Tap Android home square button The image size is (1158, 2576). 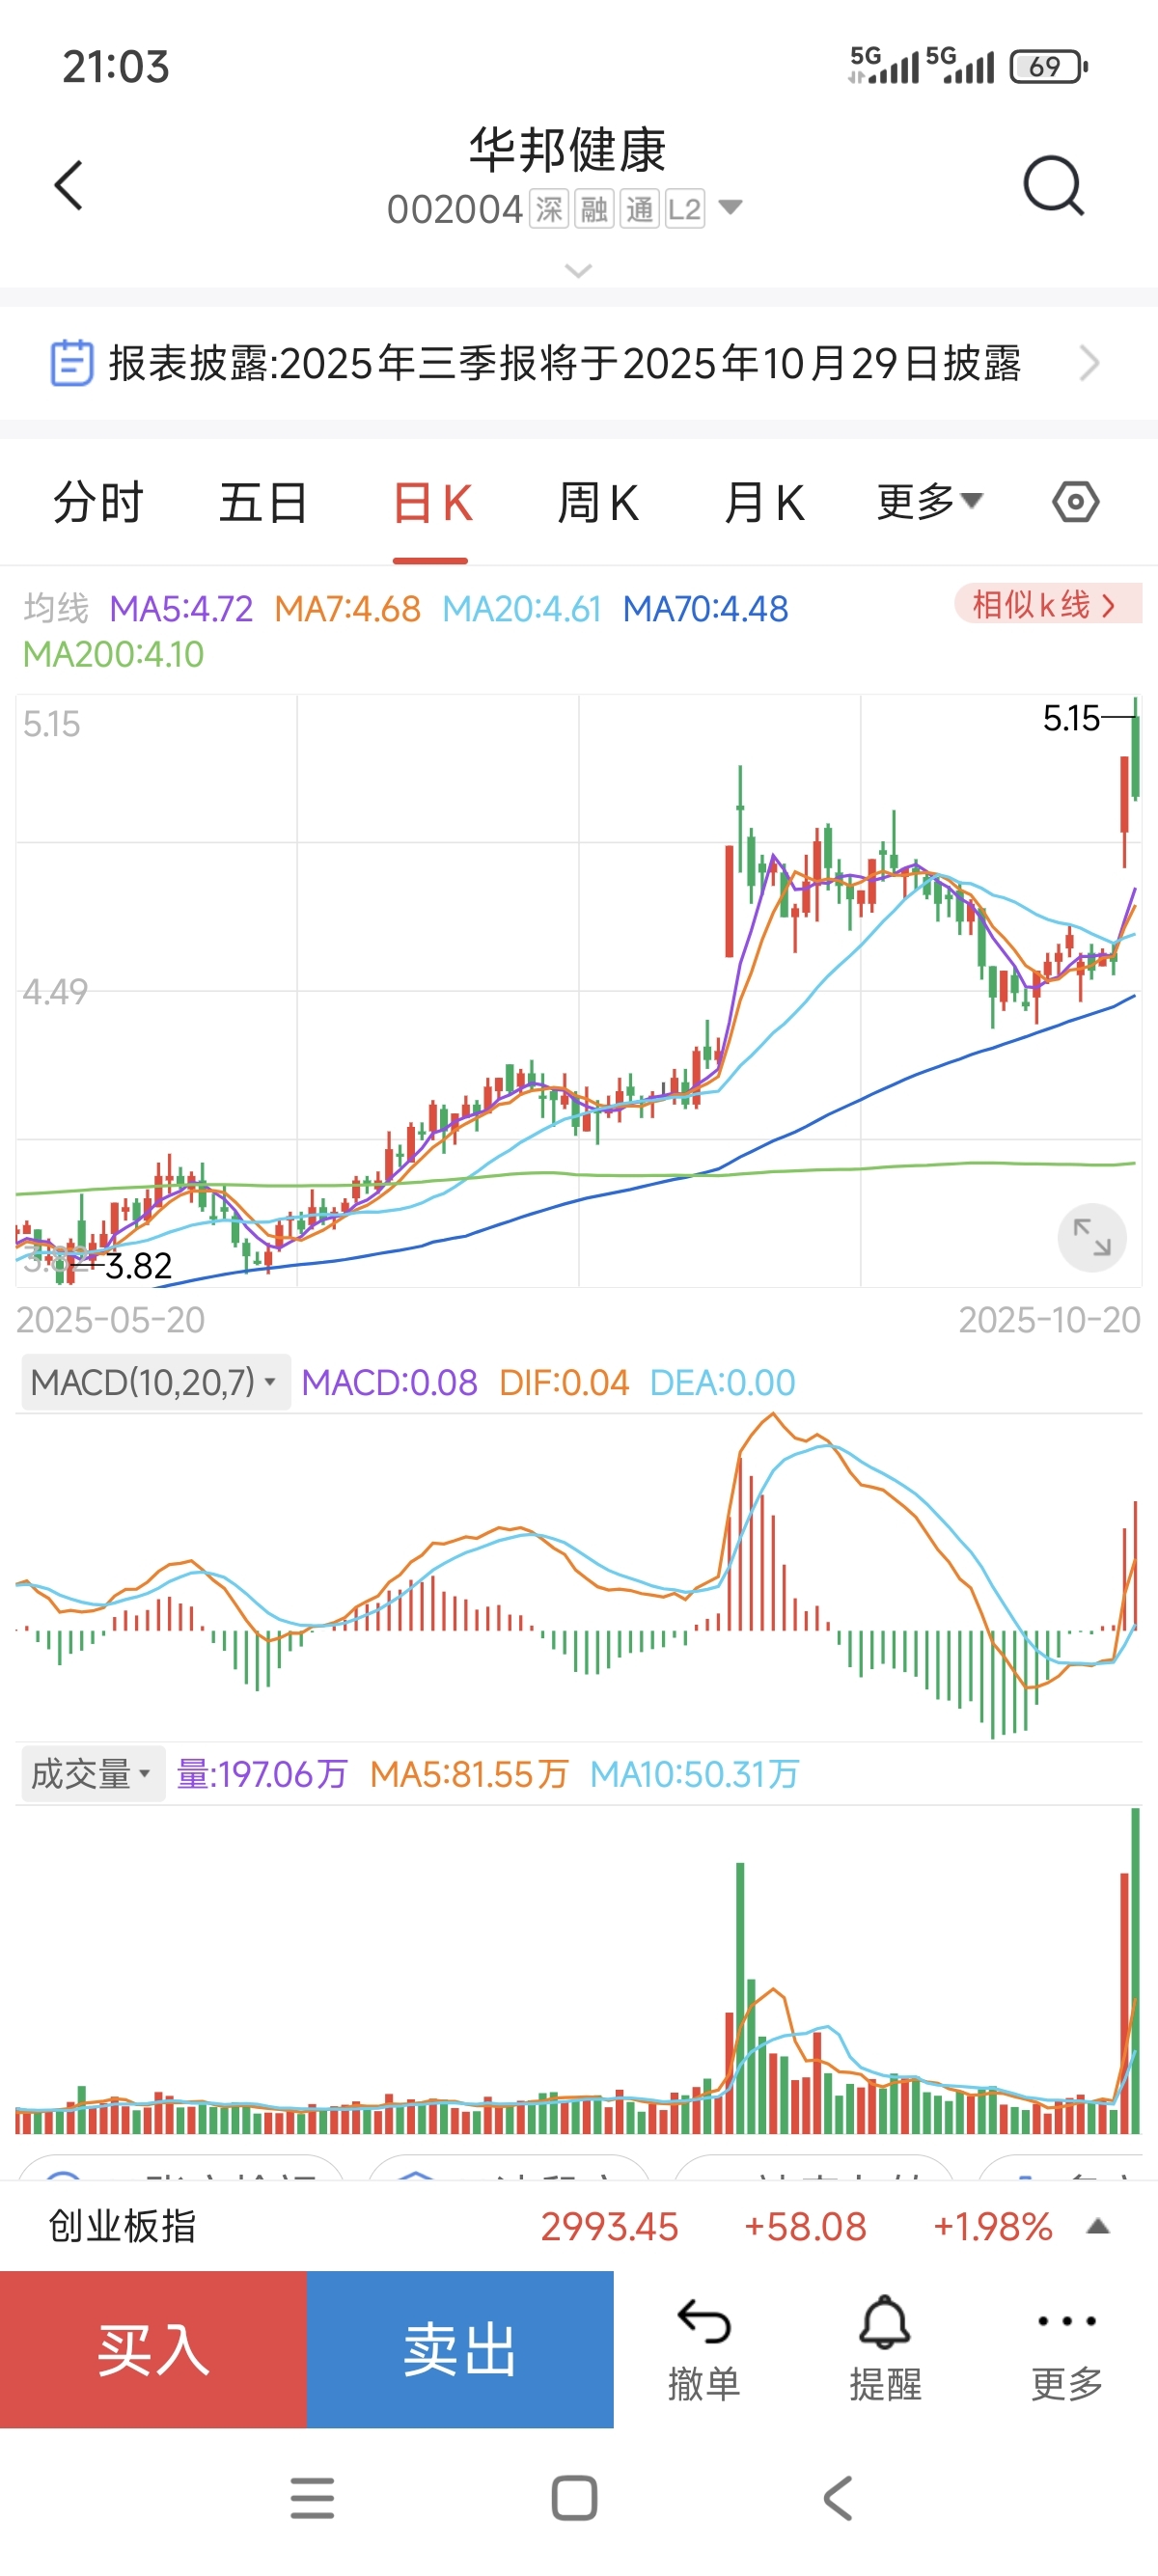pyautogui.click(x=575, y=2499)
